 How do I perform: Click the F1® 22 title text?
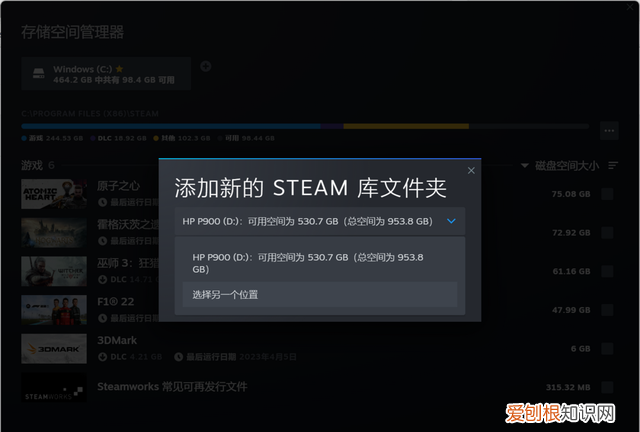pyautogui.click(x=116, y=301)
